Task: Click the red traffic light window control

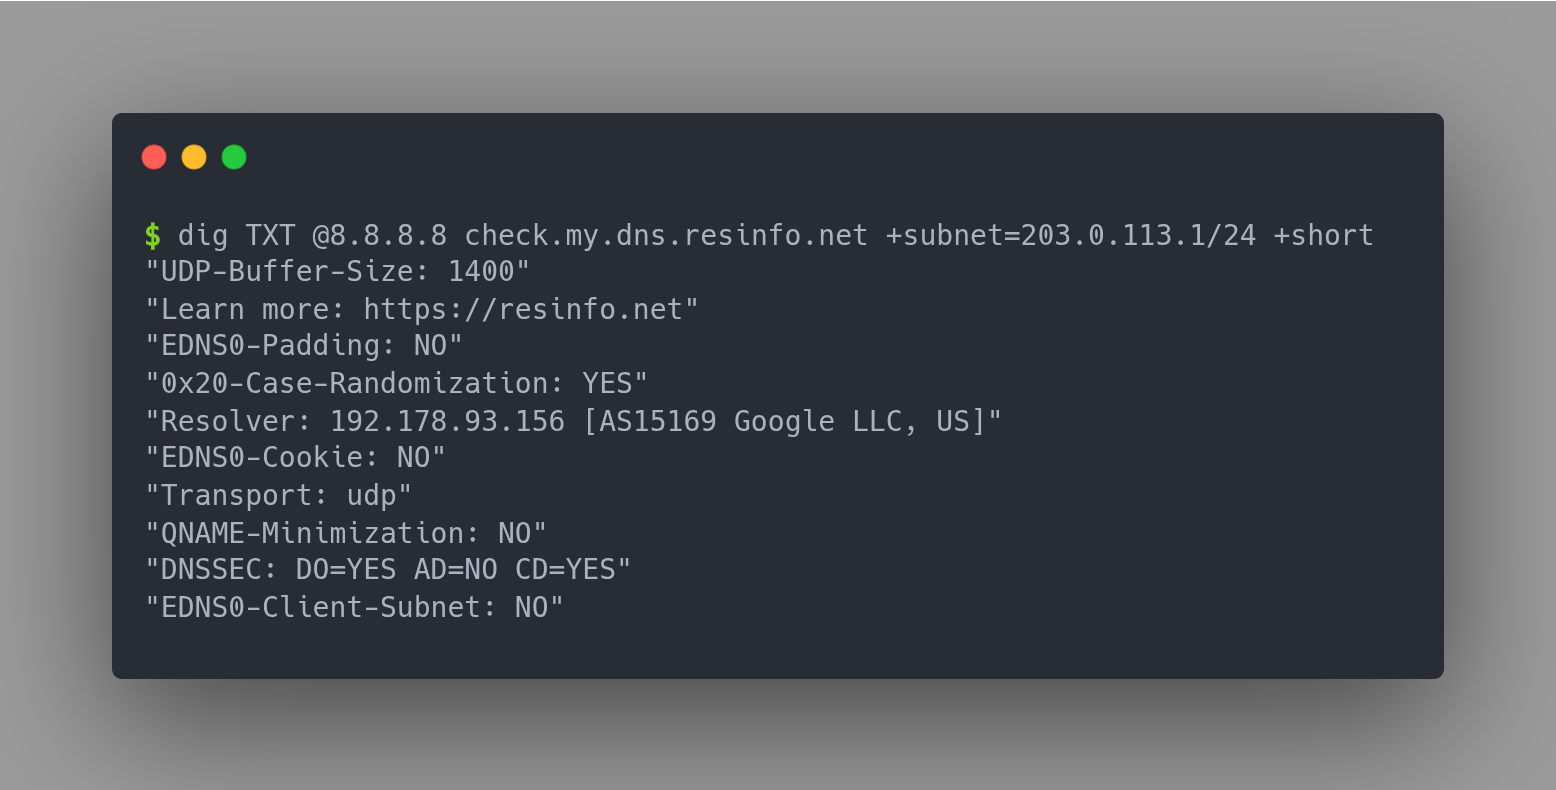Action: (154, 157)
